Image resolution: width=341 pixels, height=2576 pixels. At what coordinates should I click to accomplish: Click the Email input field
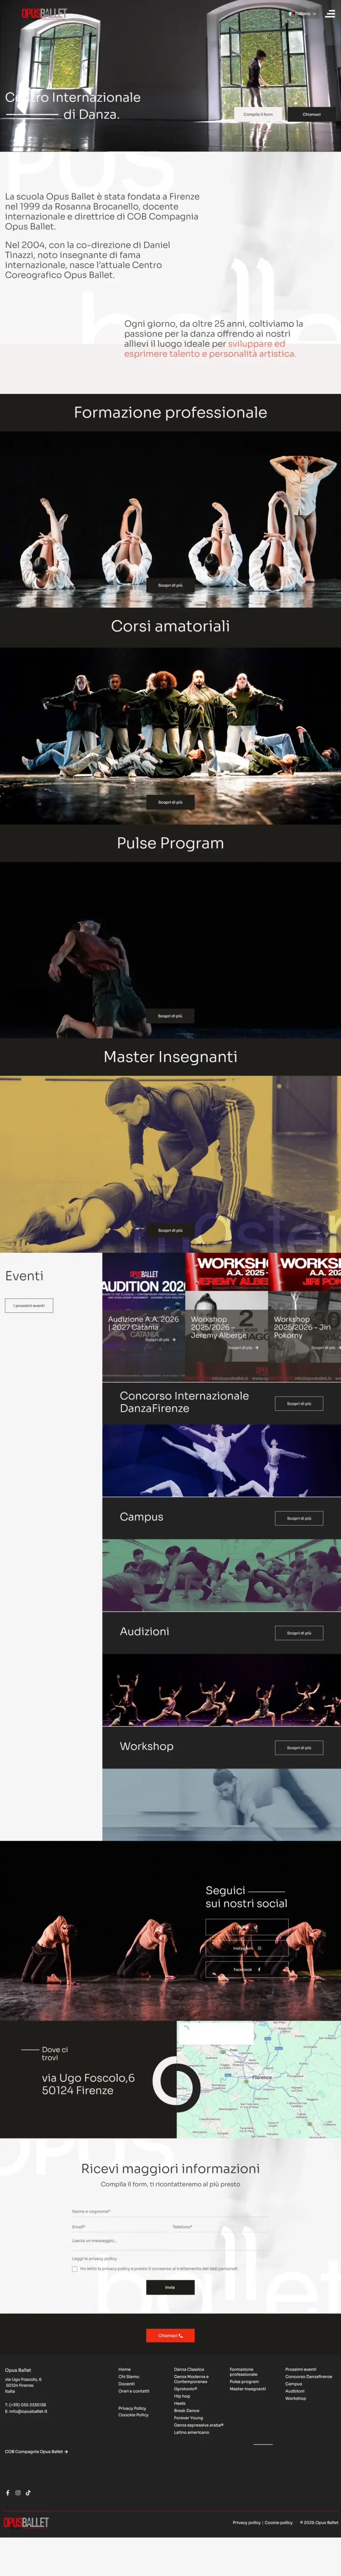[119, 2227]
